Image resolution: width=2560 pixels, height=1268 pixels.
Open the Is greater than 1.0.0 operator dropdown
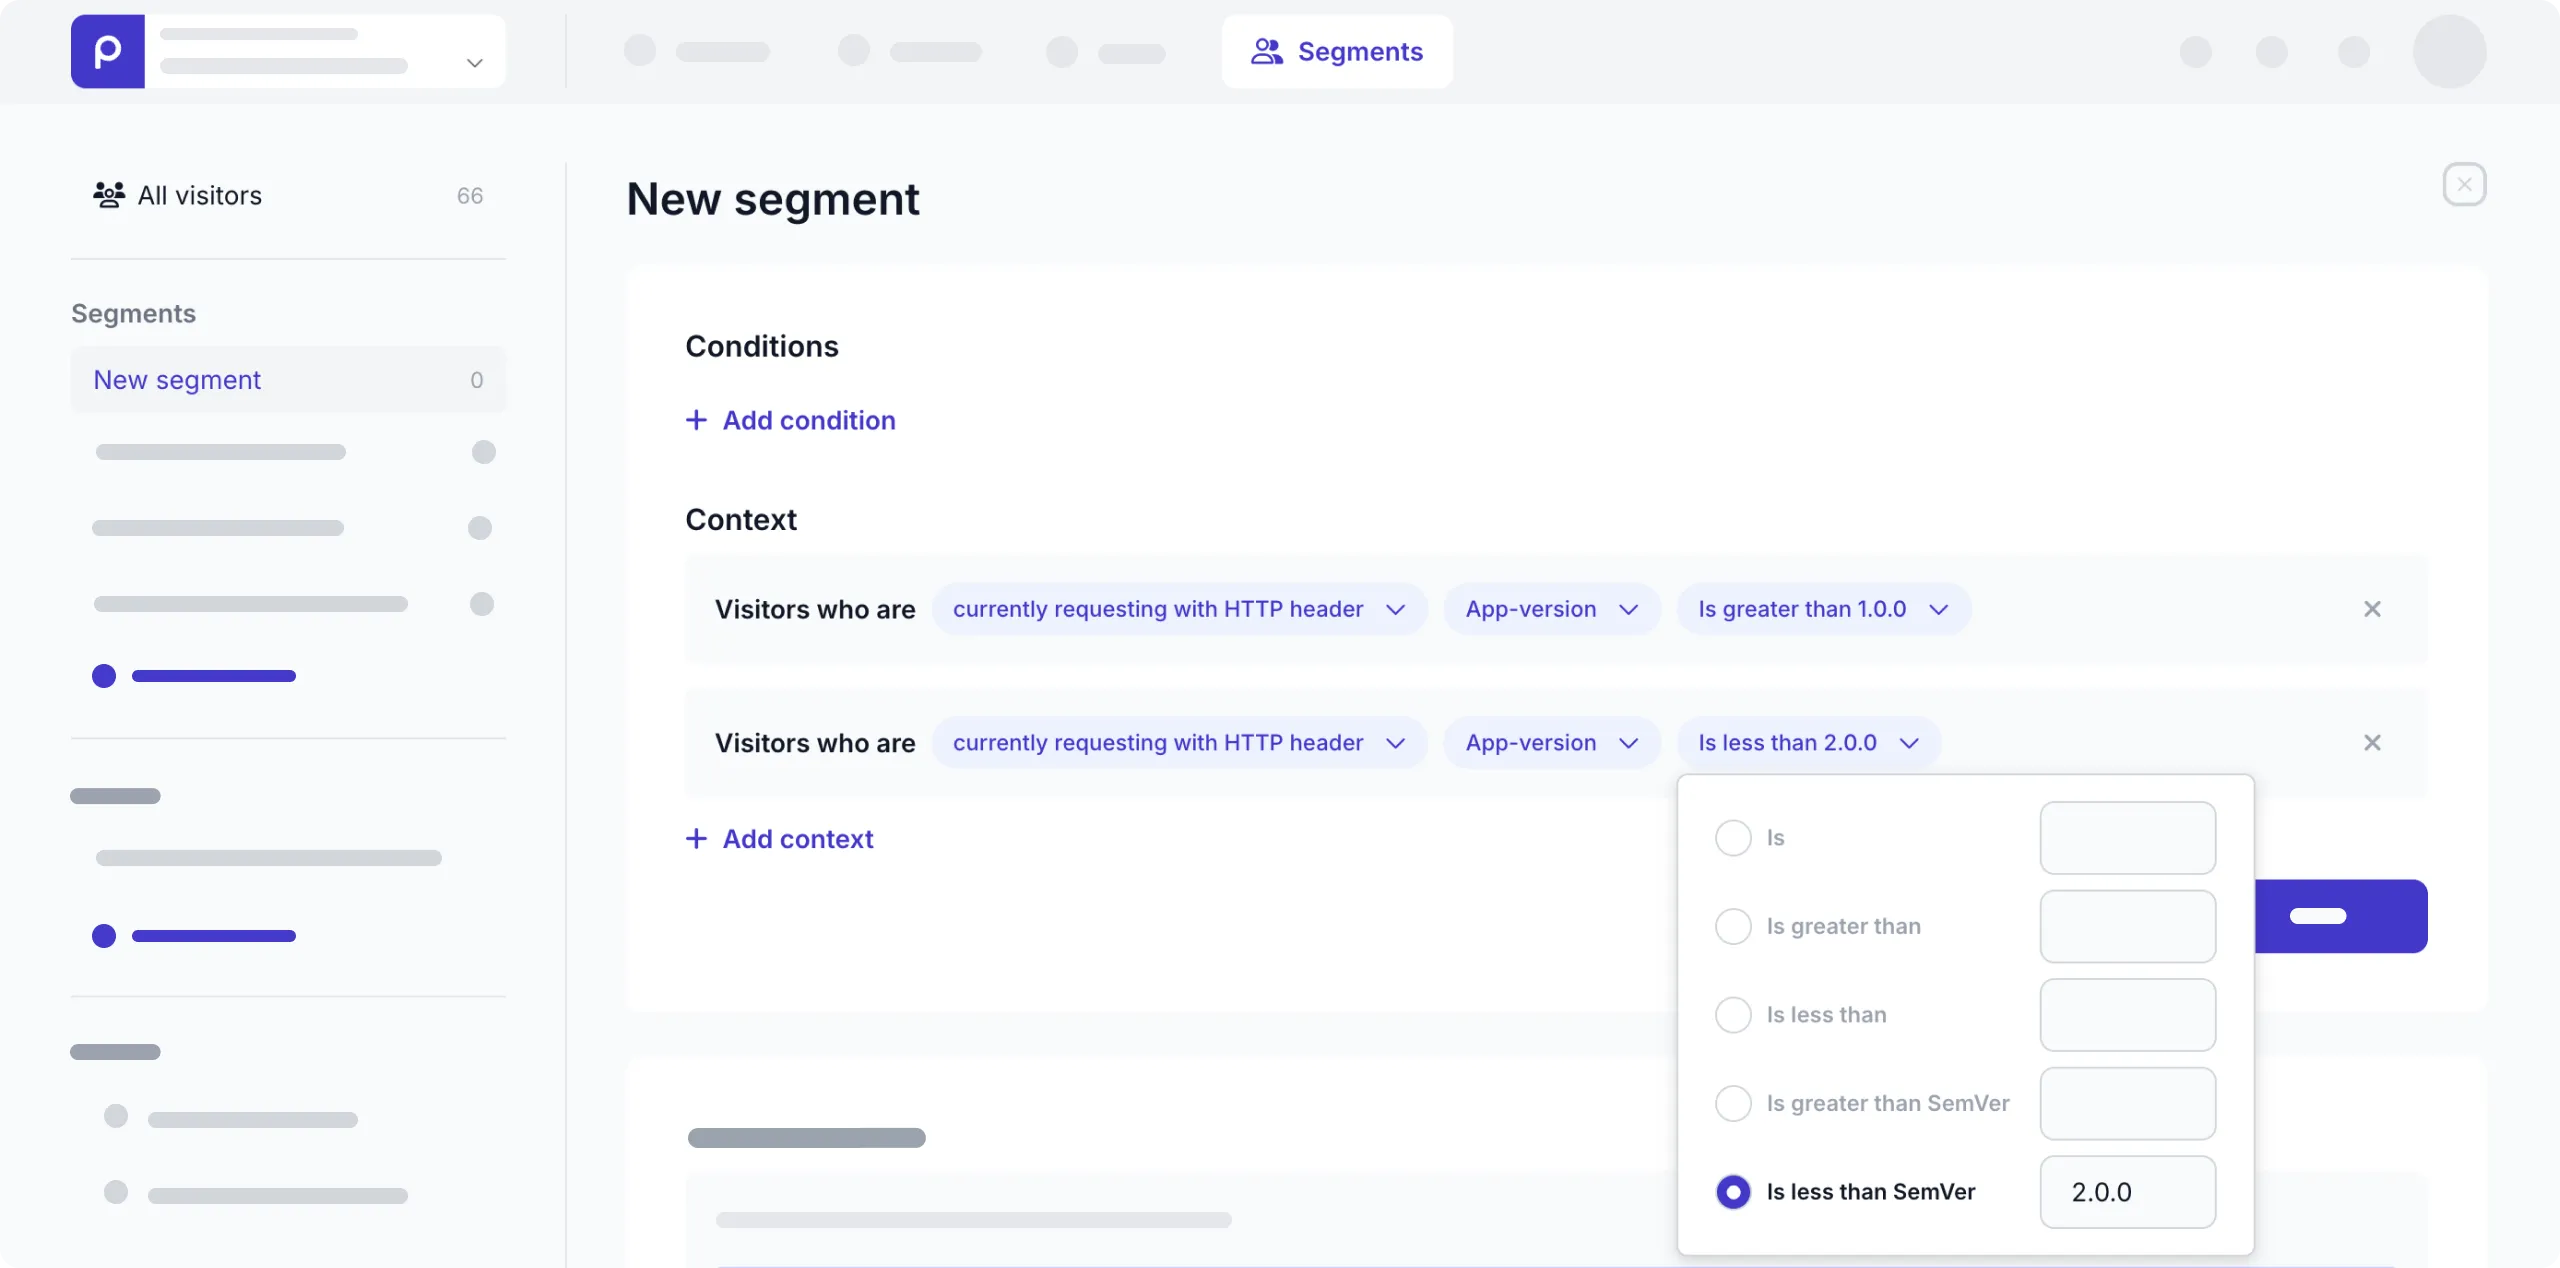click(x=1822, y=609)
